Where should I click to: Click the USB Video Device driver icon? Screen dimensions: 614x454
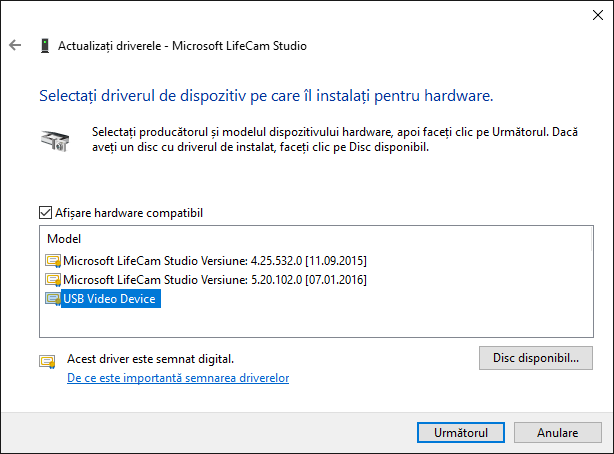(53, 299)
